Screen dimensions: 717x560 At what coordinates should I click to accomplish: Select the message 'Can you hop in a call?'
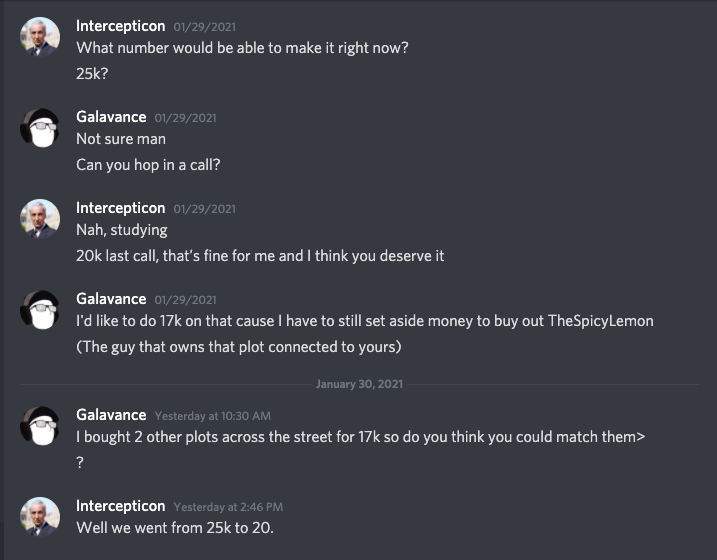[148, 165]
